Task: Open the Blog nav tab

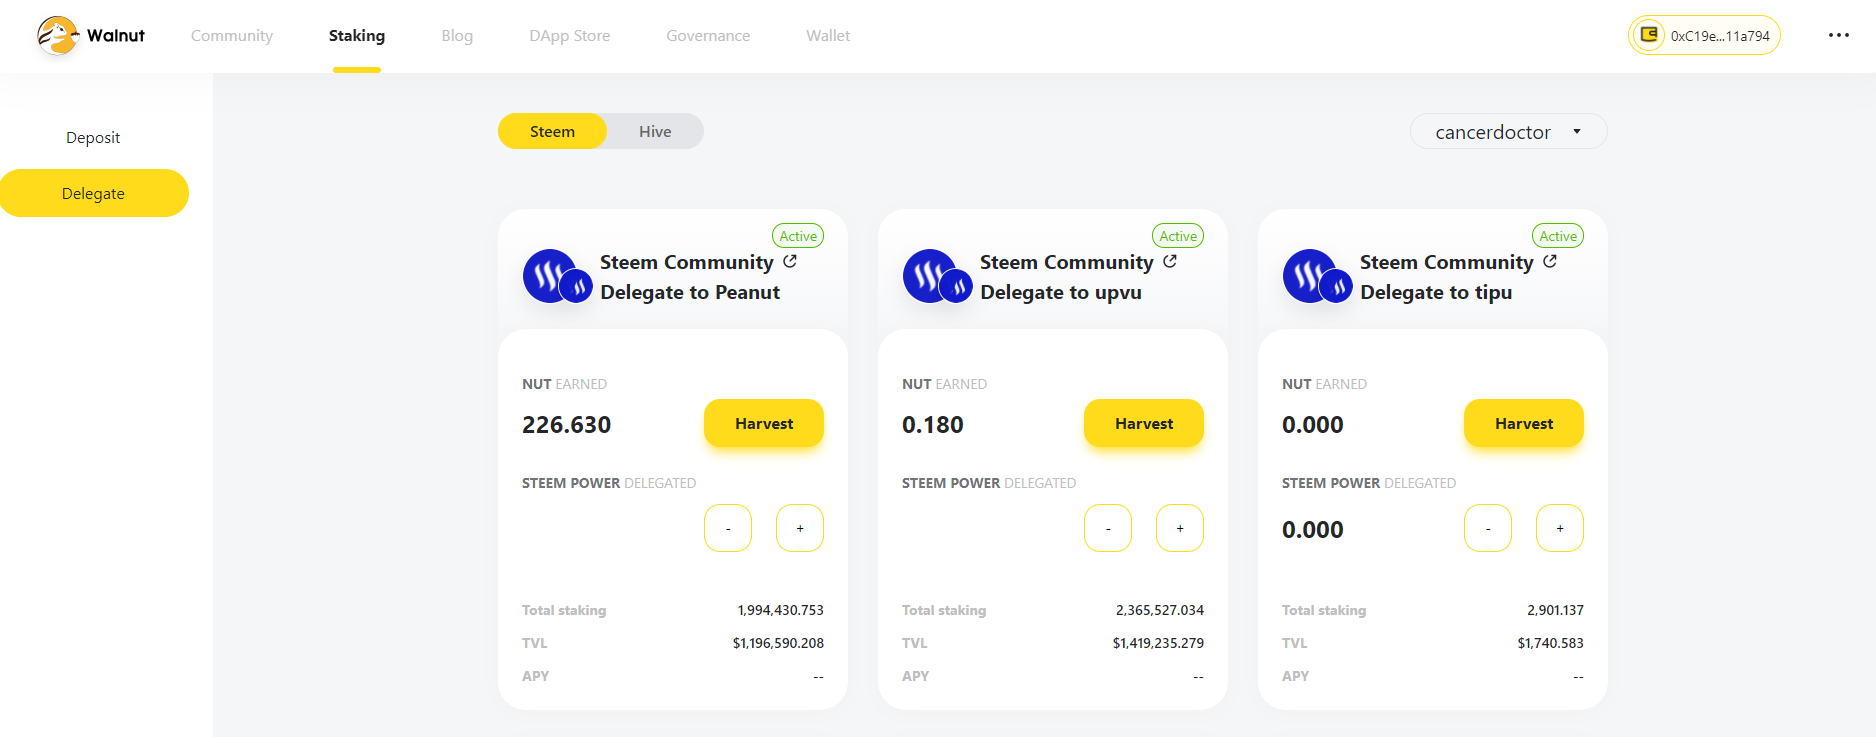Action: [x=457, y=35]
